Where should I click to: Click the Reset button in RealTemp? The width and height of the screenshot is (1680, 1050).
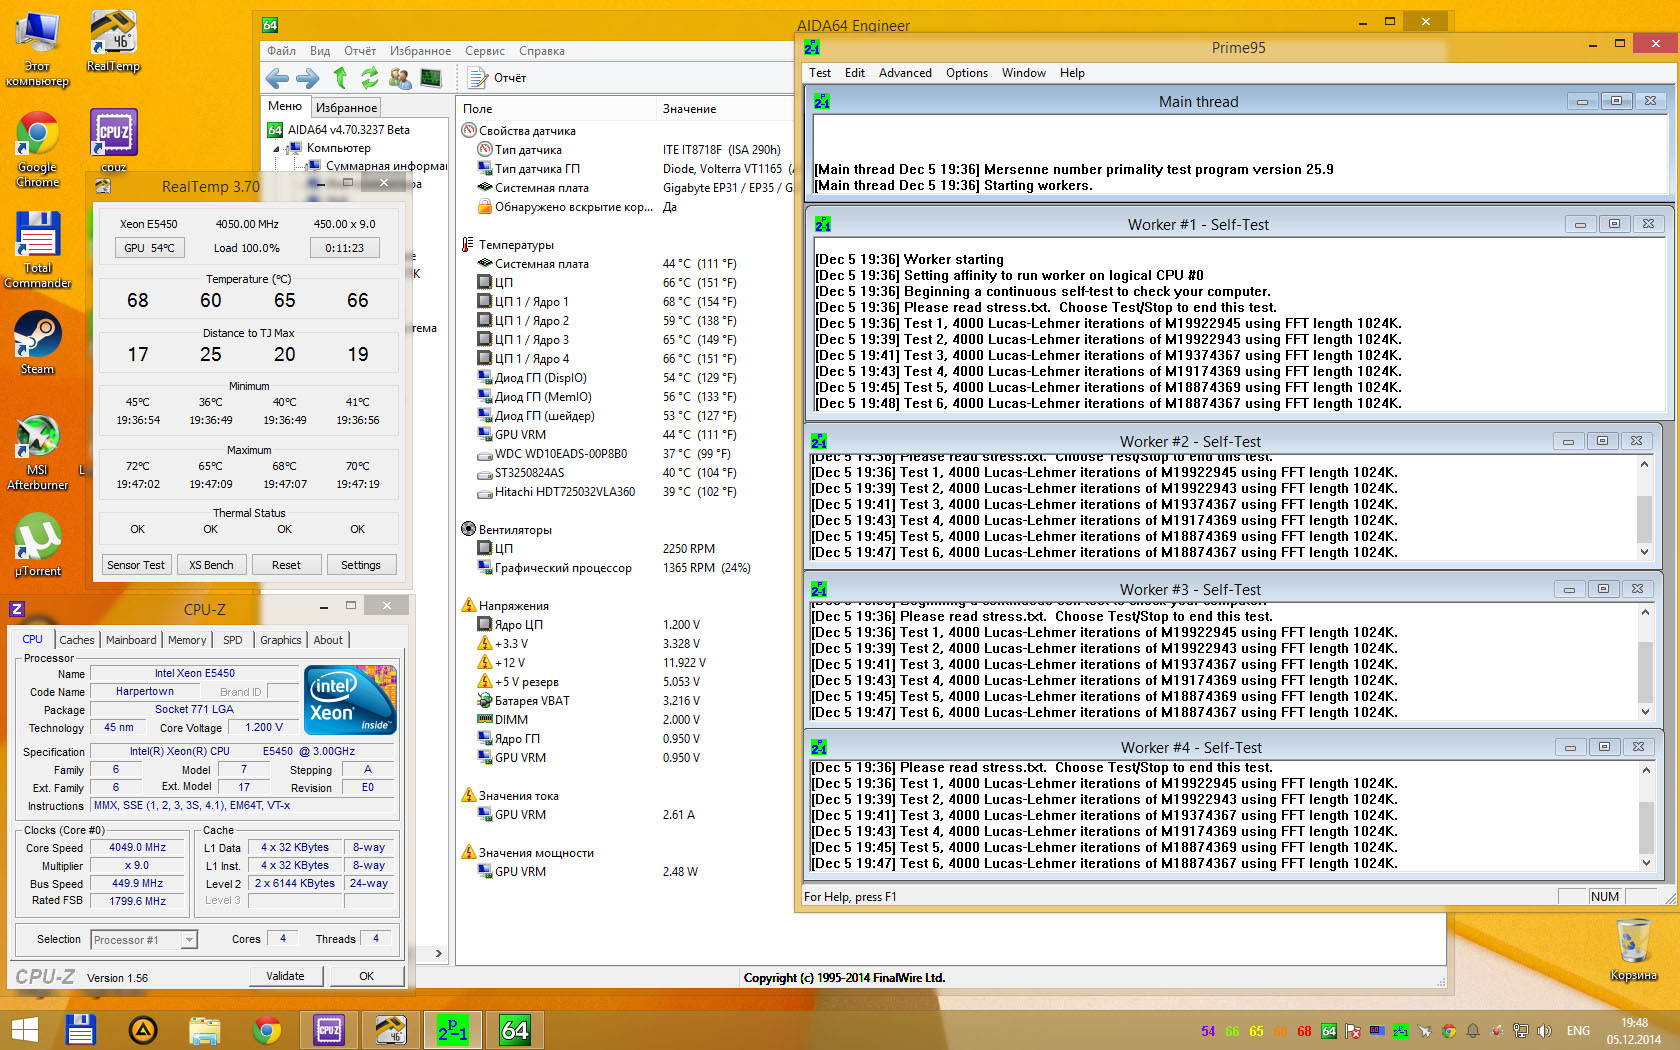pos(286,565)
